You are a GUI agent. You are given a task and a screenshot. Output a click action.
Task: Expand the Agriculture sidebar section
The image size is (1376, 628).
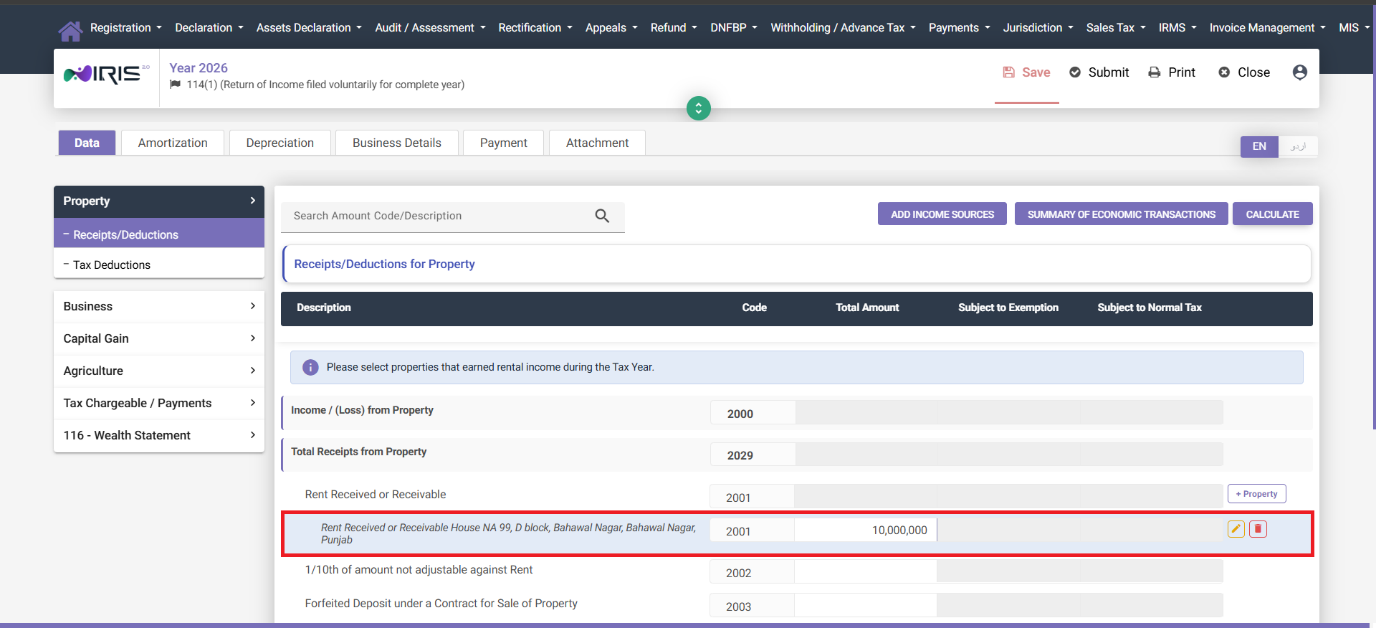159,370
